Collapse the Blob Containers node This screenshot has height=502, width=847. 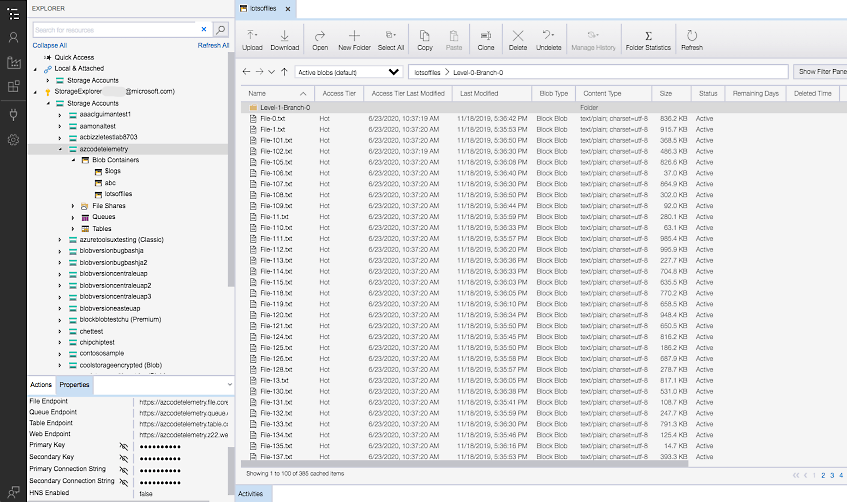[x=73, y=160]
